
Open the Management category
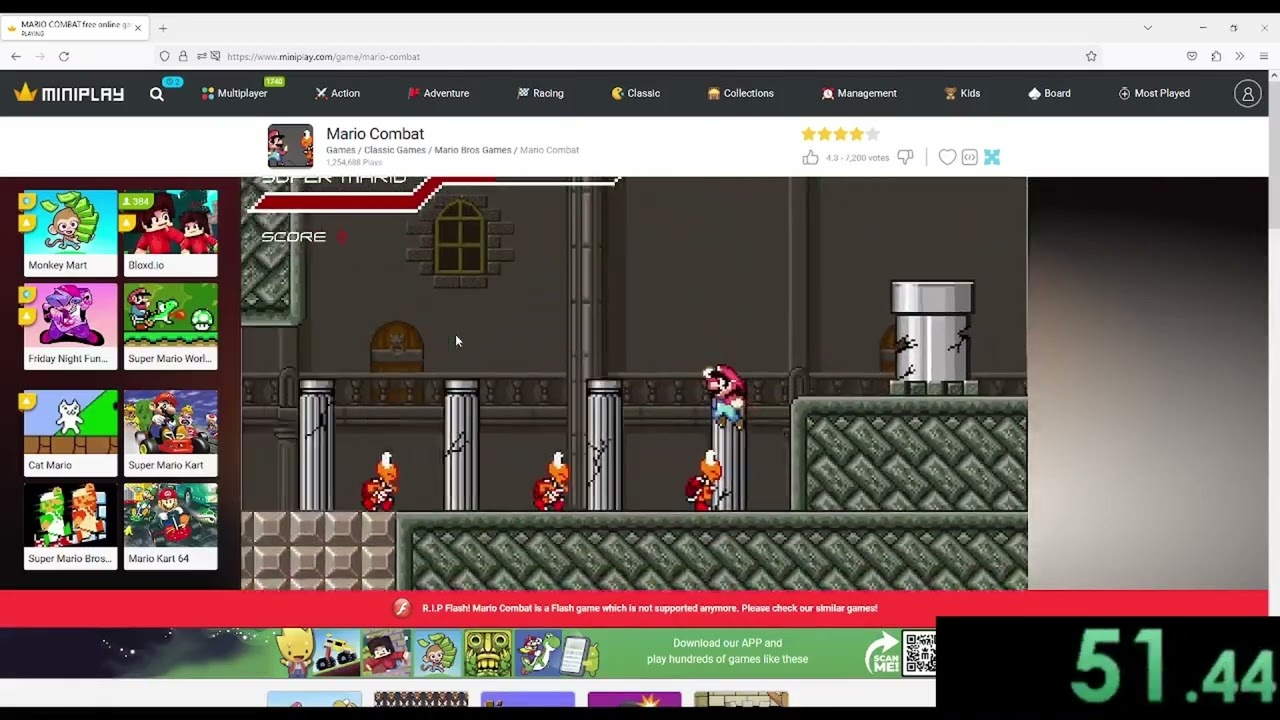click(x=859, y=93)
